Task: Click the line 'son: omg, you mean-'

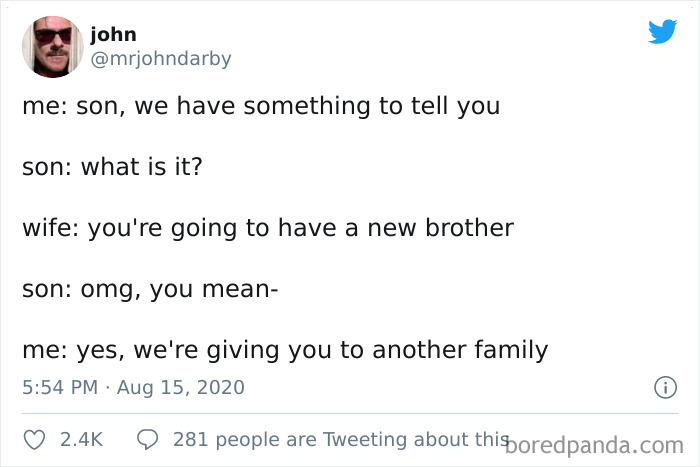Action: pyautogui.click(x=150, y=290)
